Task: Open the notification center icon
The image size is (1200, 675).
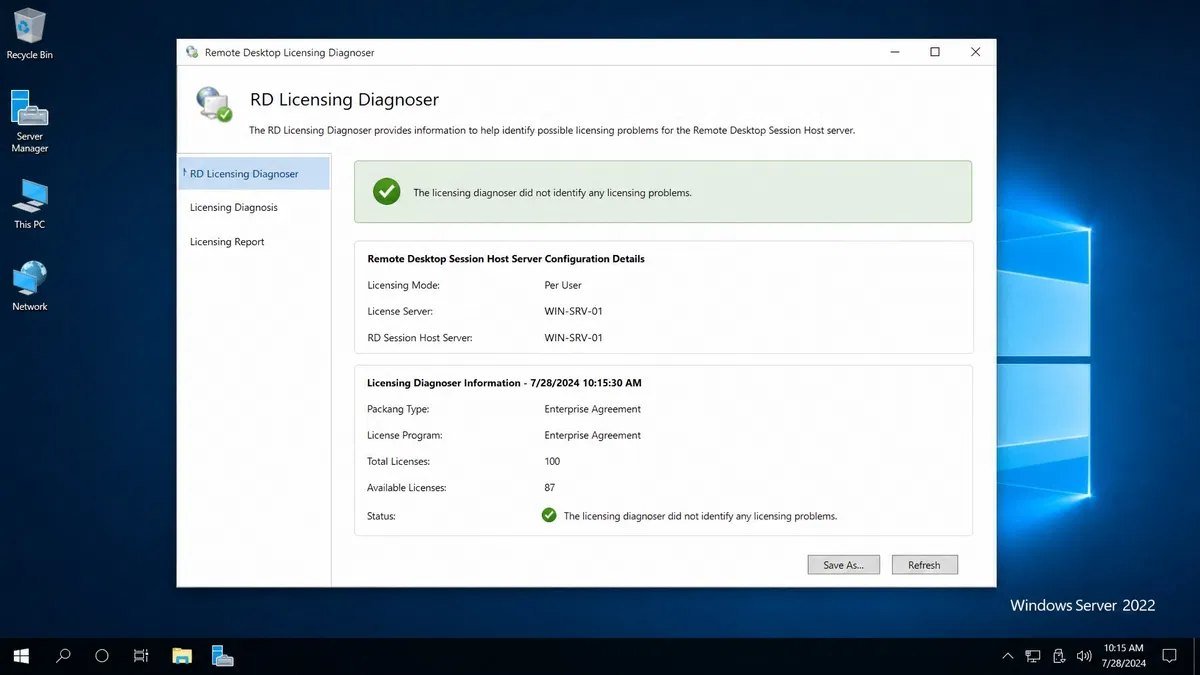Action: tap(1169, 656)
